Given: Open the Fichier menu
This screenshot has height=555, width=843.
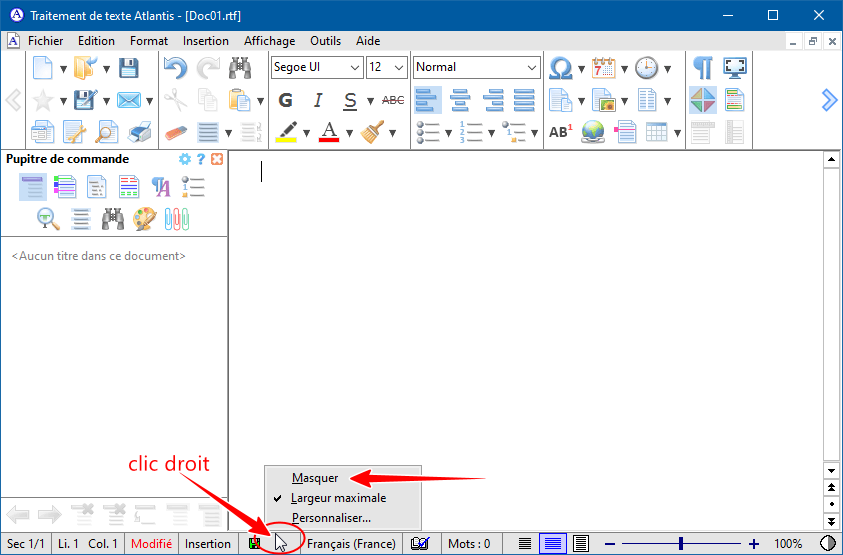Looking at the screenshot, I should point(46,41).
